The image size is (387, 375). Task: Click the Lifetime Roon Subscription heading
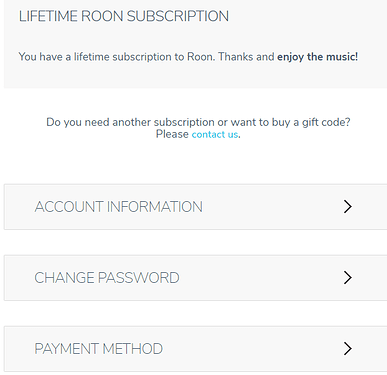tap(124, 16)
